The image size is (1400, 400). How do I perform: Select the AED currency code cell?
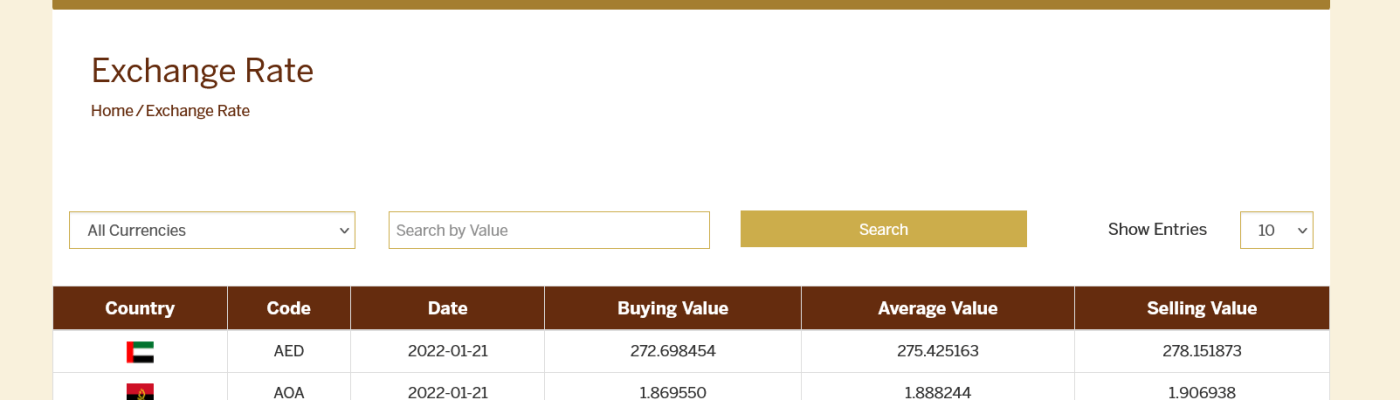coord(289,351)
